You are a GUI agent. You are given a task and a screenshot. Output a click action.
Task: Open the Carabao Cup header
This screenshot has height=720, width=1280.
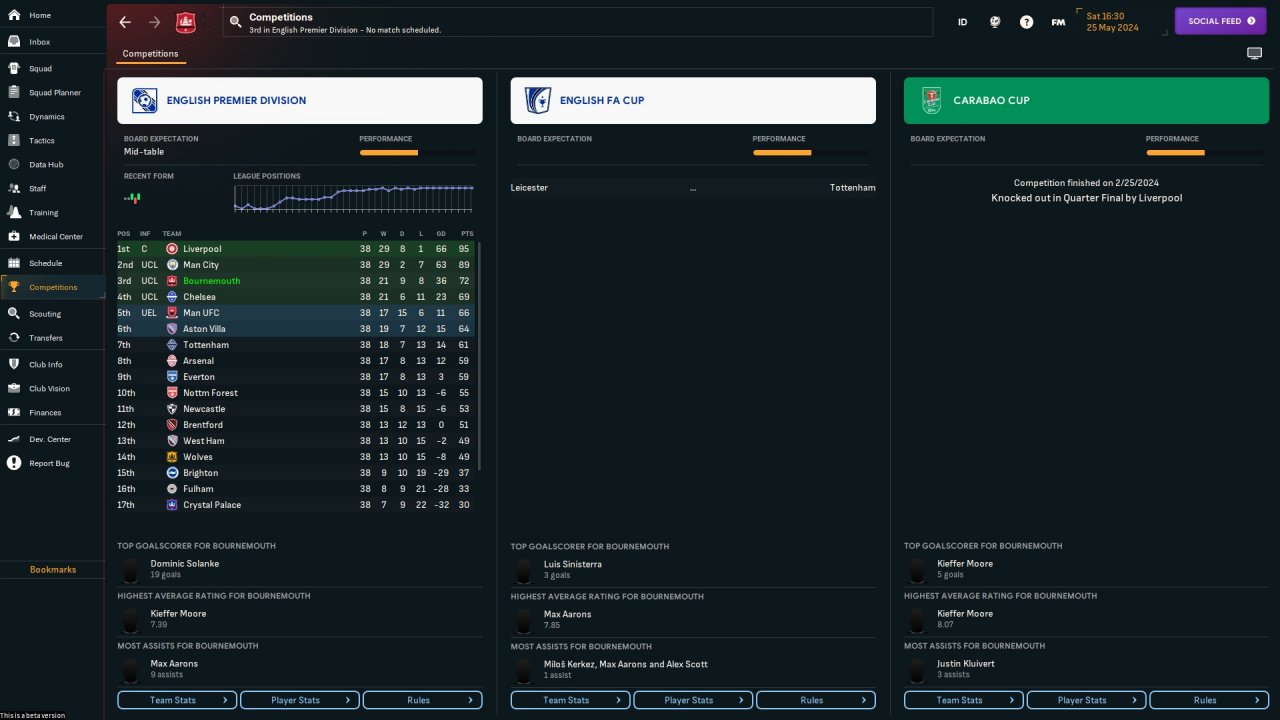coord(1087,101)
